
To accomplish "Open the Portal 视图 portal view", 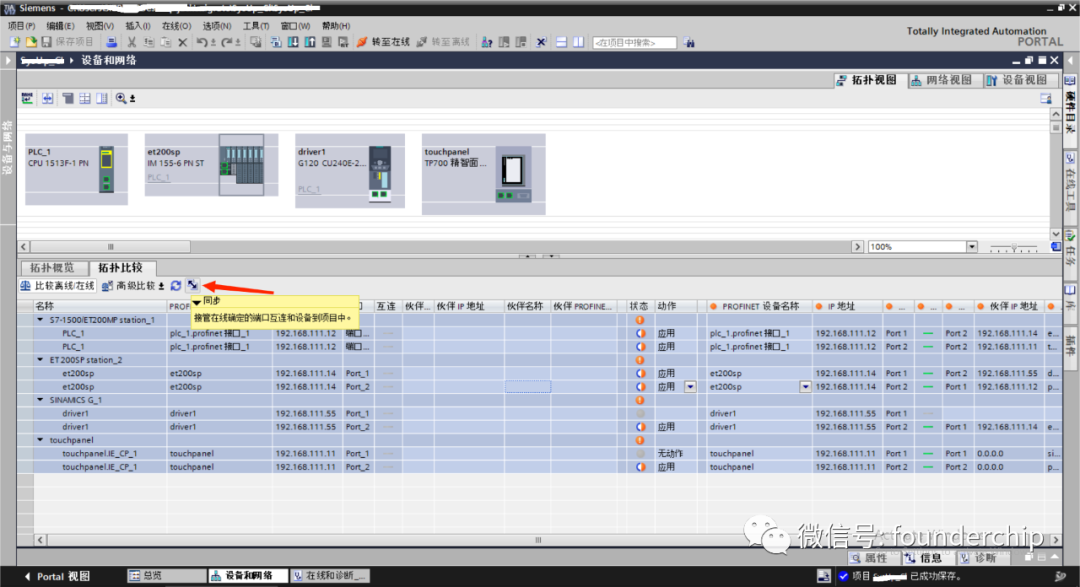I will [57, 576].
